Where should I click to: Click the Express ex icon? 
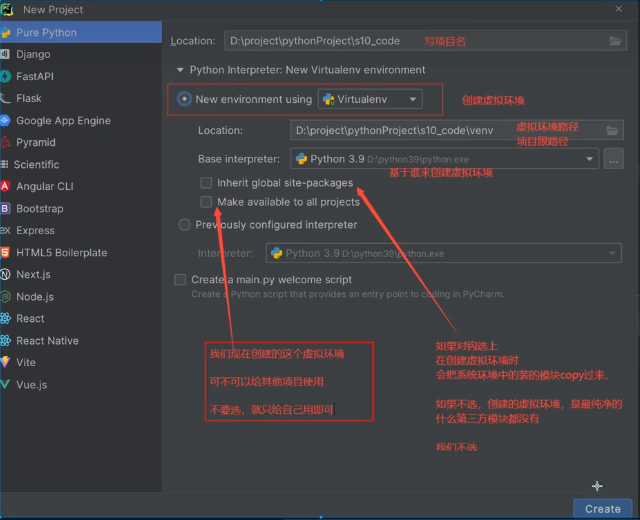coord(5,231)
